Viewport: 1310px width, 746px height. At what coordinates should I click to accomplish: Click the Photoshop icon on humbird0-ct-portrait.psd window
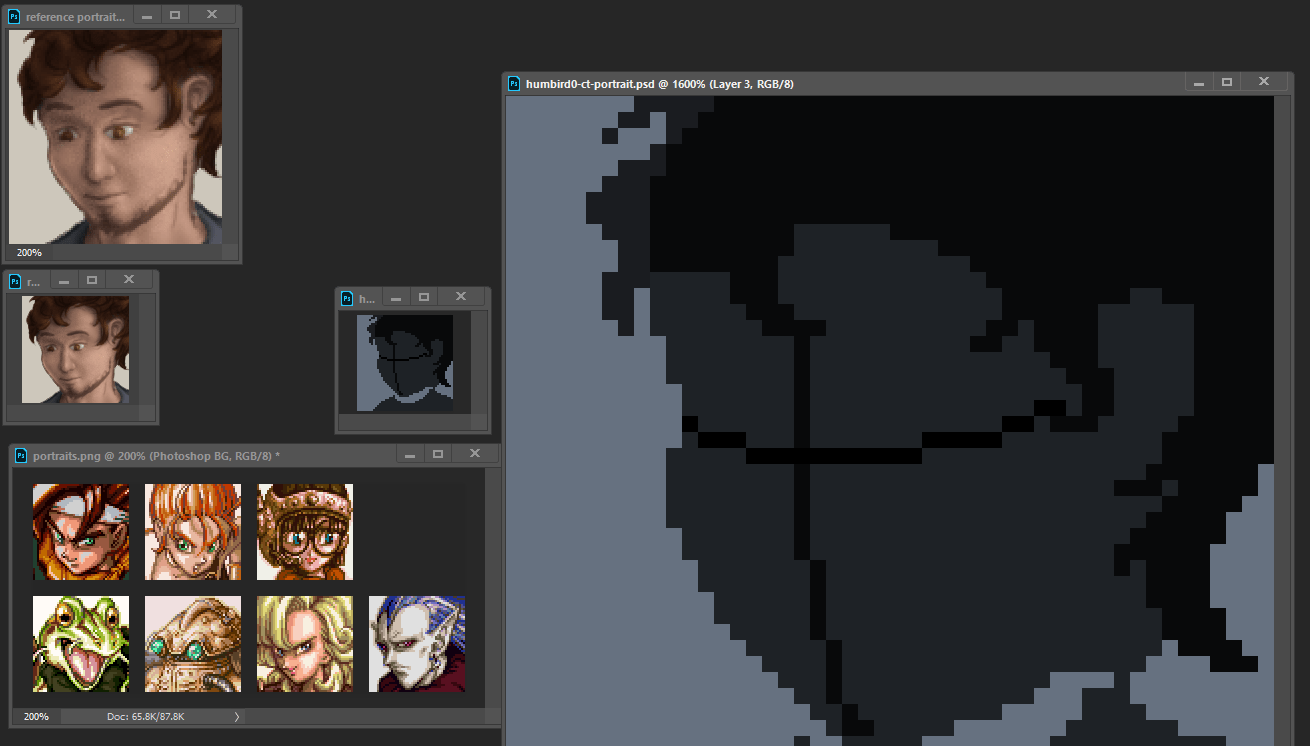click(x=514, y=84)
